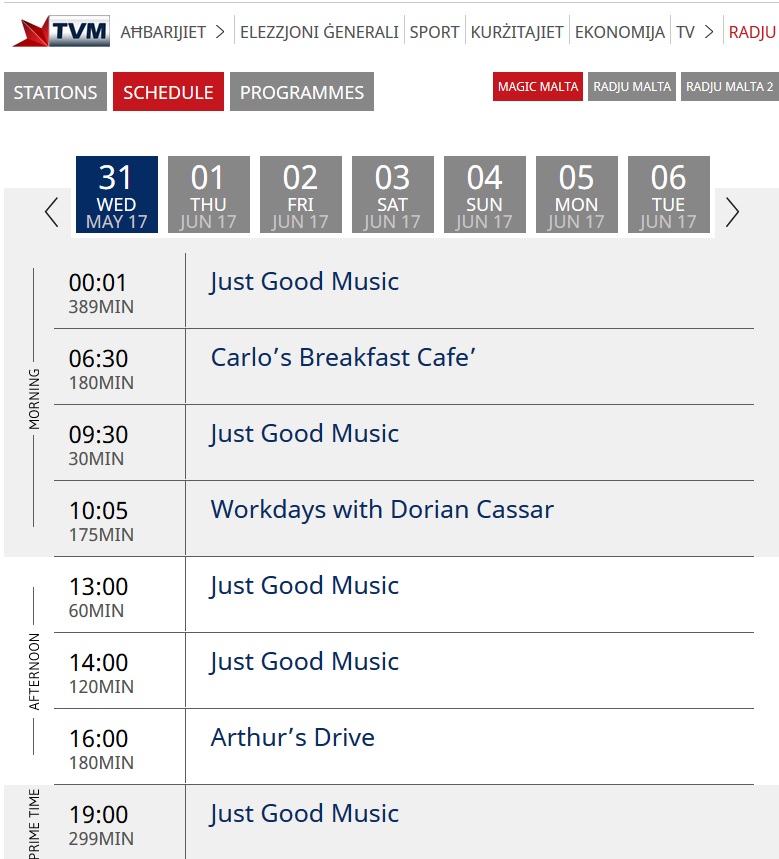779x859 pixels.
Task: Click the 16:00 time slot
Action: (99, 738)
